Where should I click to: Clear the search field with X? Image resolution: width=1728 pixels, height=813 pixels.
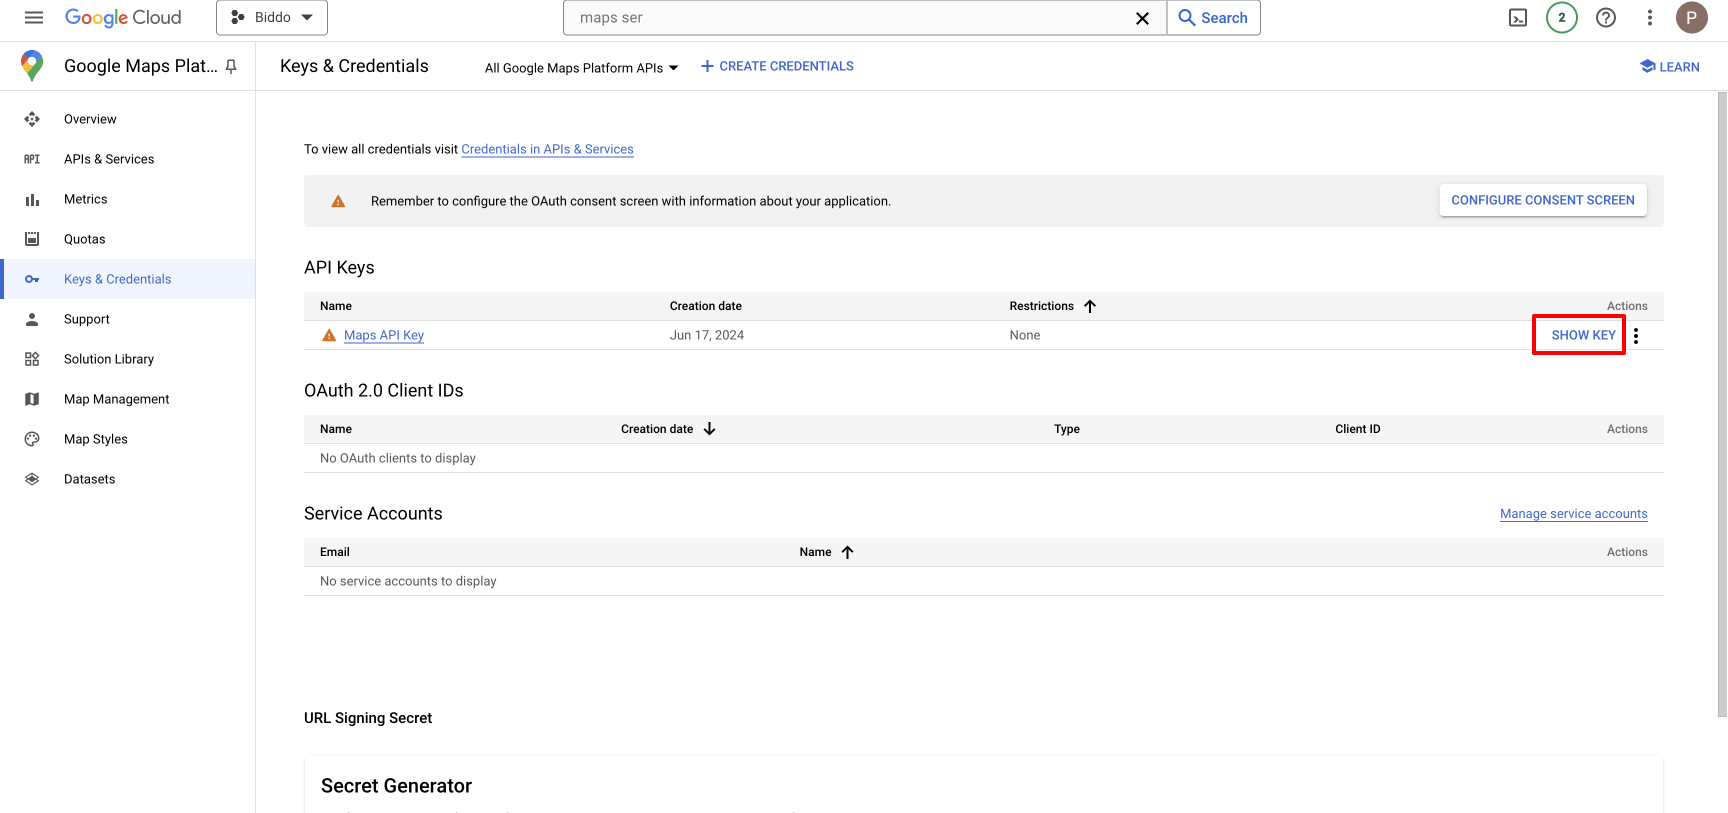[1142, 18]
